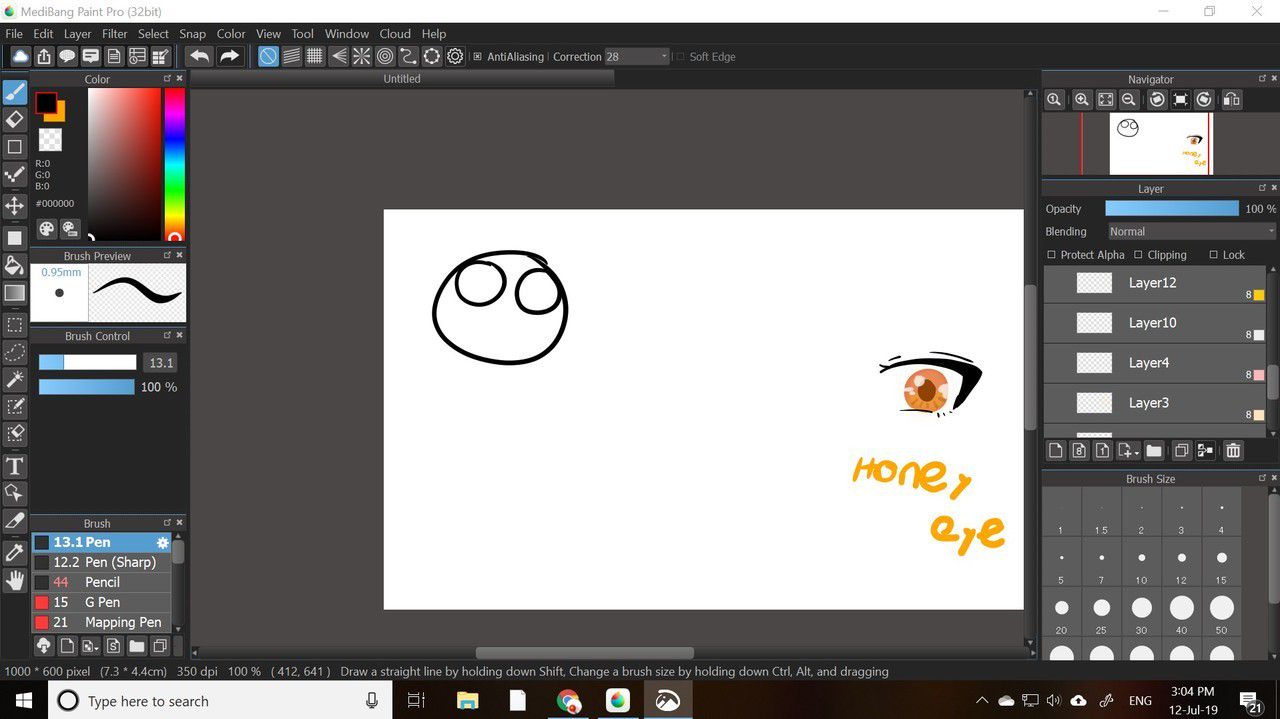Enable the radial snap guide icon
Viewport: 1280px width, 719px height.
362,57
